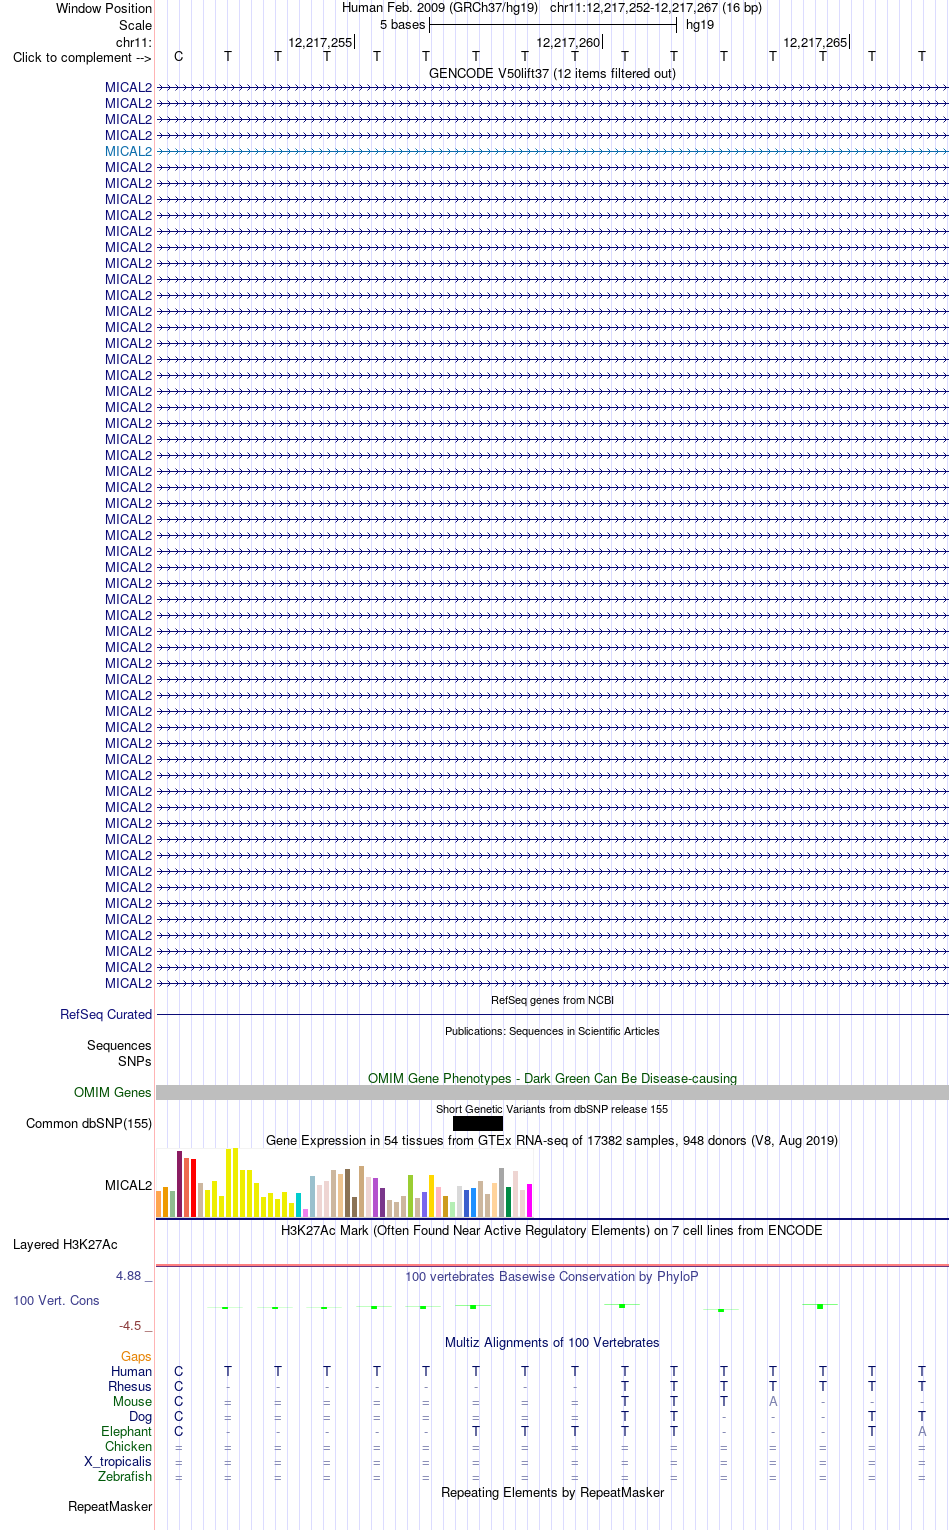Click the '5 bases' scale bar label
The image size is (950, 1530).
pos(402,25)
